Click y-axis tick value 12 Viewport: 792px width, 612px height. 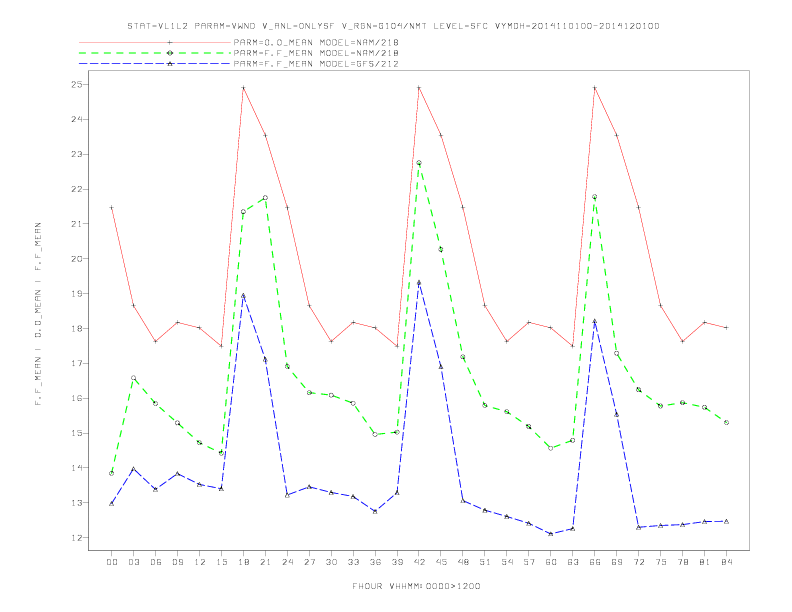77,537
